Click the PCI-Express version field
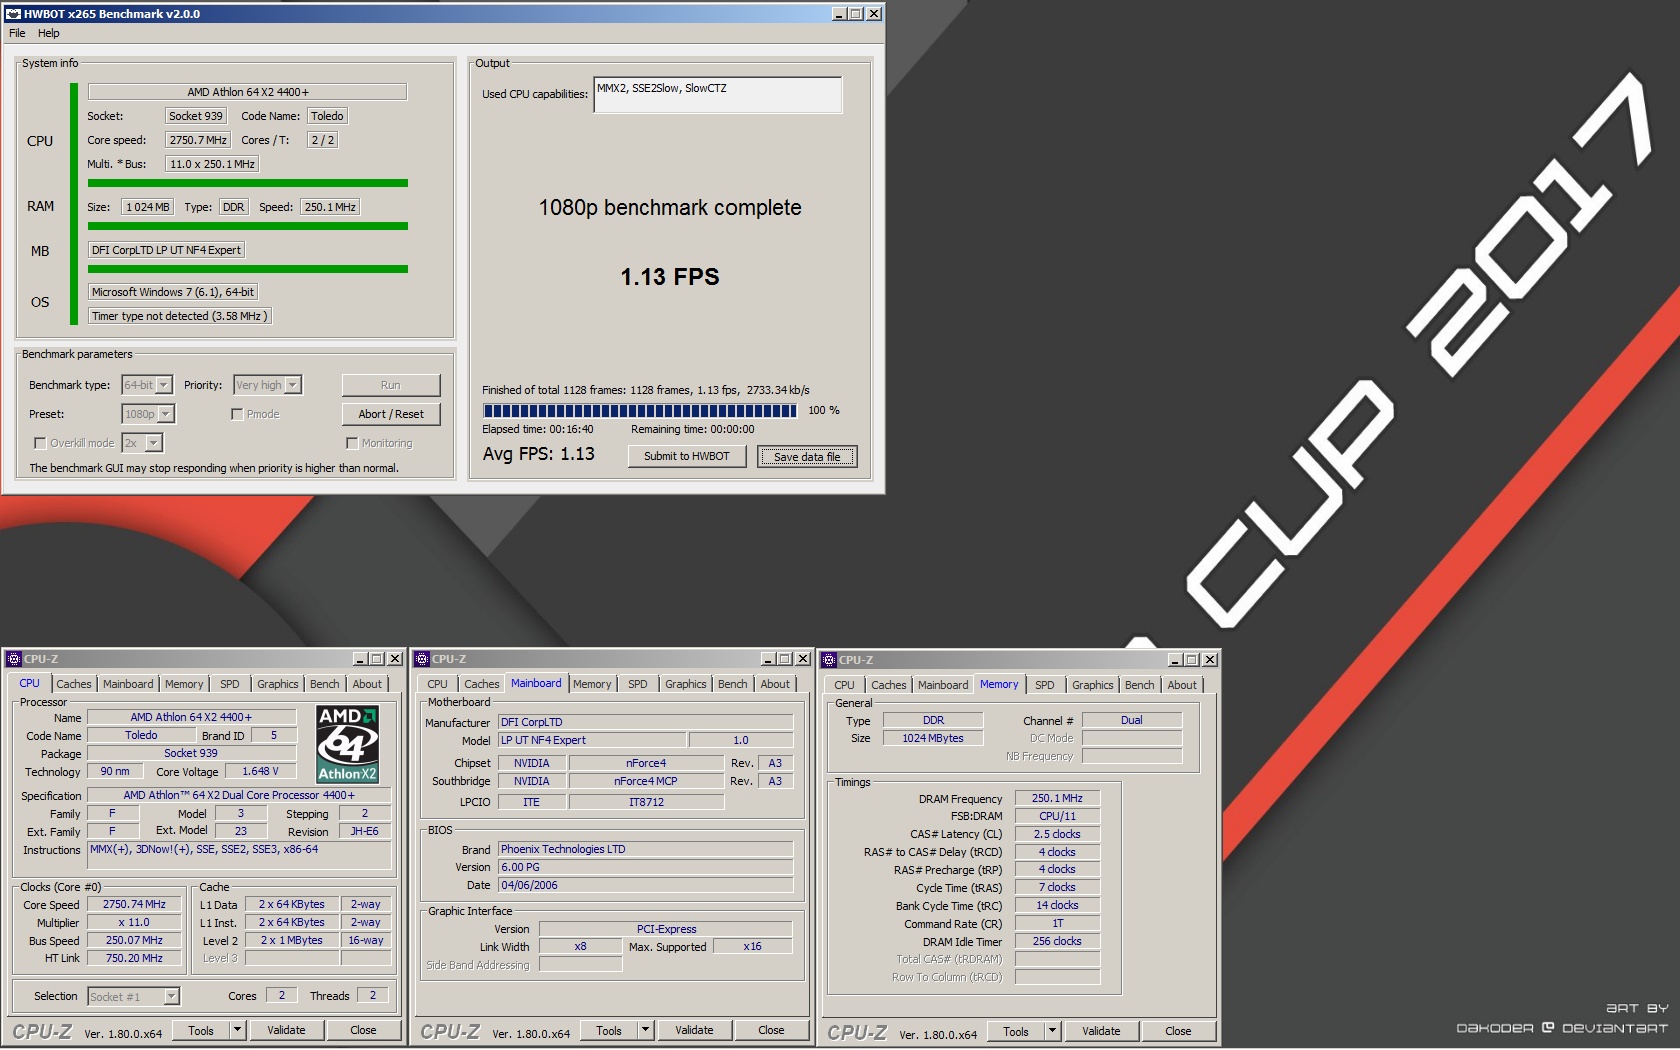Screen dimensions: 1680x1050 click(666, 929)
